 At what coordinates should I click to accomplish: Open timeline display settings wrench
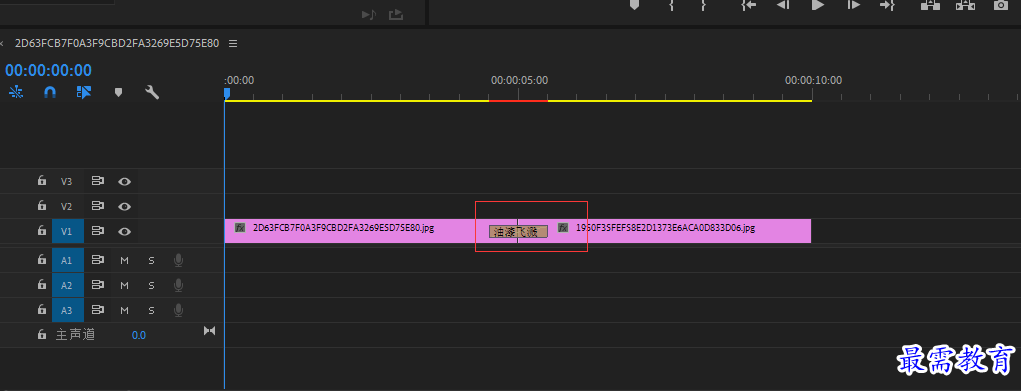pyautogui.click(x=152, y=92)
